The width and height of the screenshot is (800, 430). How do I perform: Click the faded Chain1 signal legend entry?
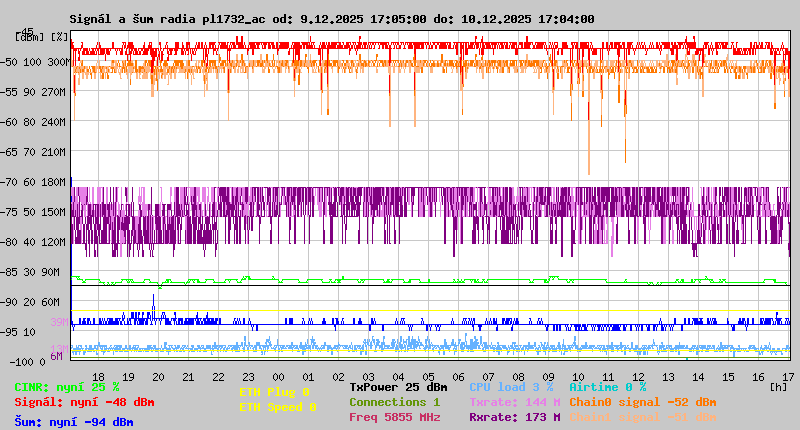tap(642, 417)
